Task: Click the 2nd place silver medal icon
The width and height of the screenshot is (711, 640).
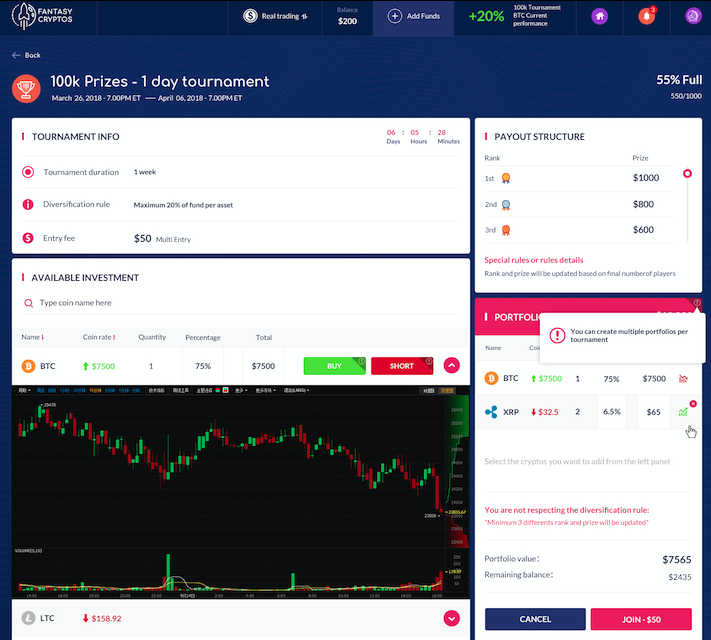Action: click(x=506, y=205)
